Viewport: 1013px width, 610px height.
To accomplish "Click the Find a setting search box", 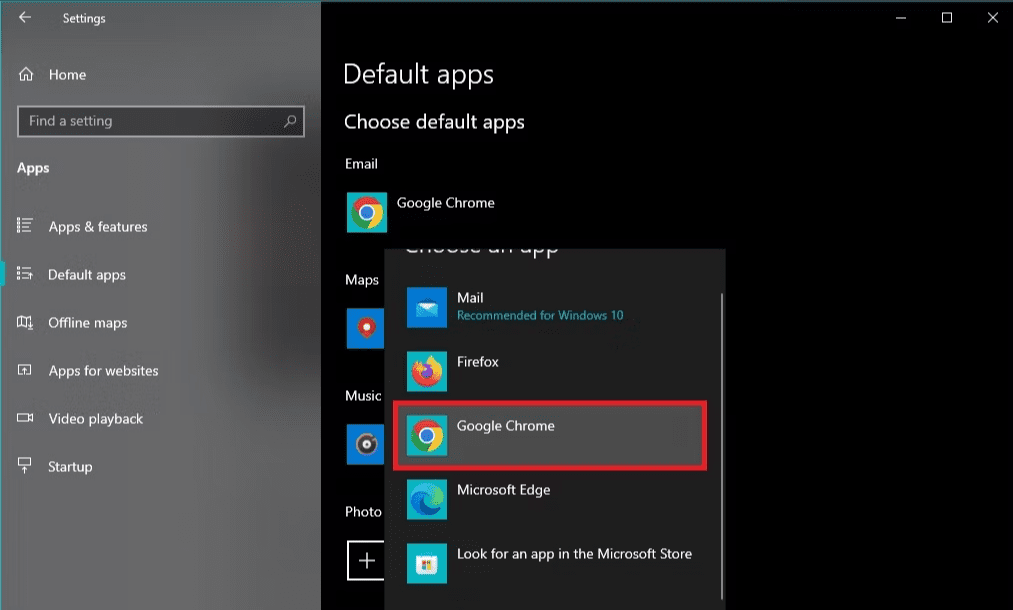I will [x=150, y=121].
